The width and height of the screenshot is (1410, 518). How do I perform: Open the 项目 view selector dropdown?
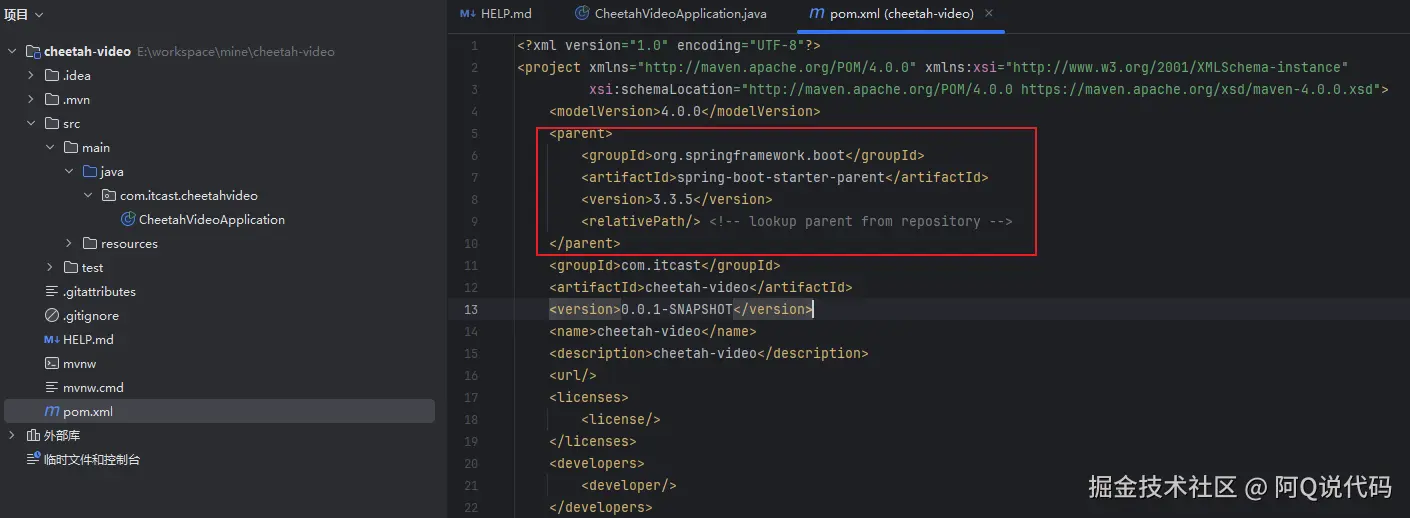24,15
